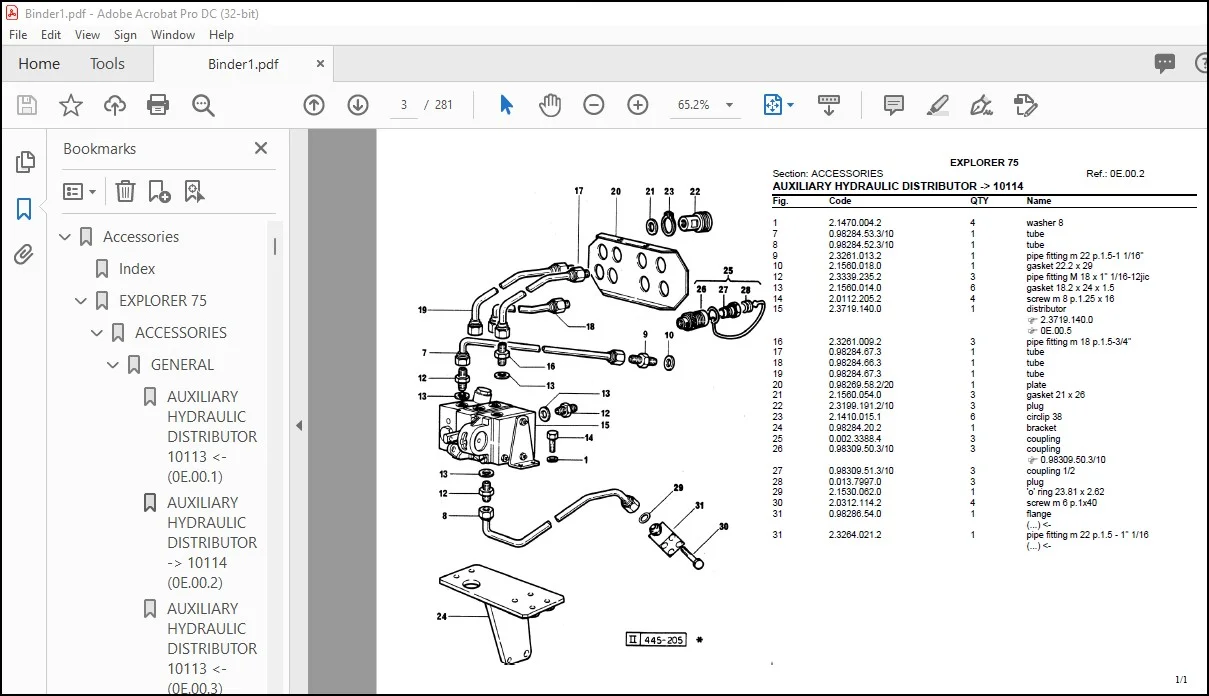Click the 'circlip 38' part name

pos(1044,418)
